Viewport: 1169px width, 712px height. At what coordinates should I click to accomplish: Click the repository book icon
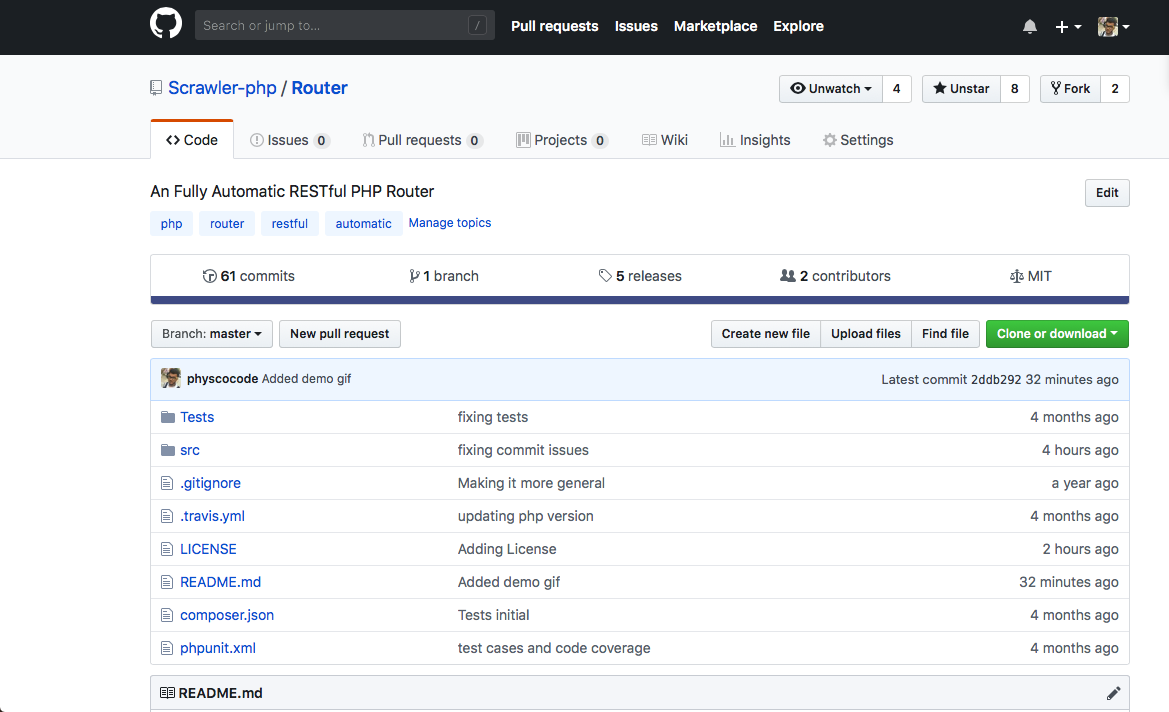(156, 88)
